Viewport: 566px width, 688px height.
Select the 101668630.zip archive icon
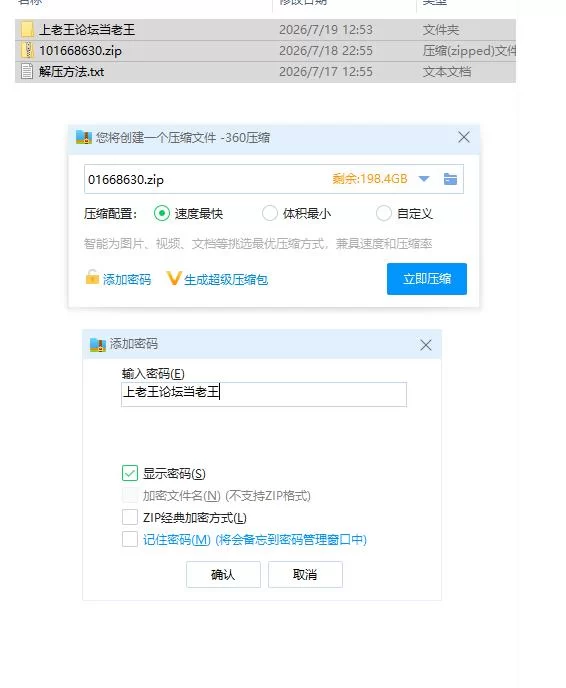coord(27,50)
